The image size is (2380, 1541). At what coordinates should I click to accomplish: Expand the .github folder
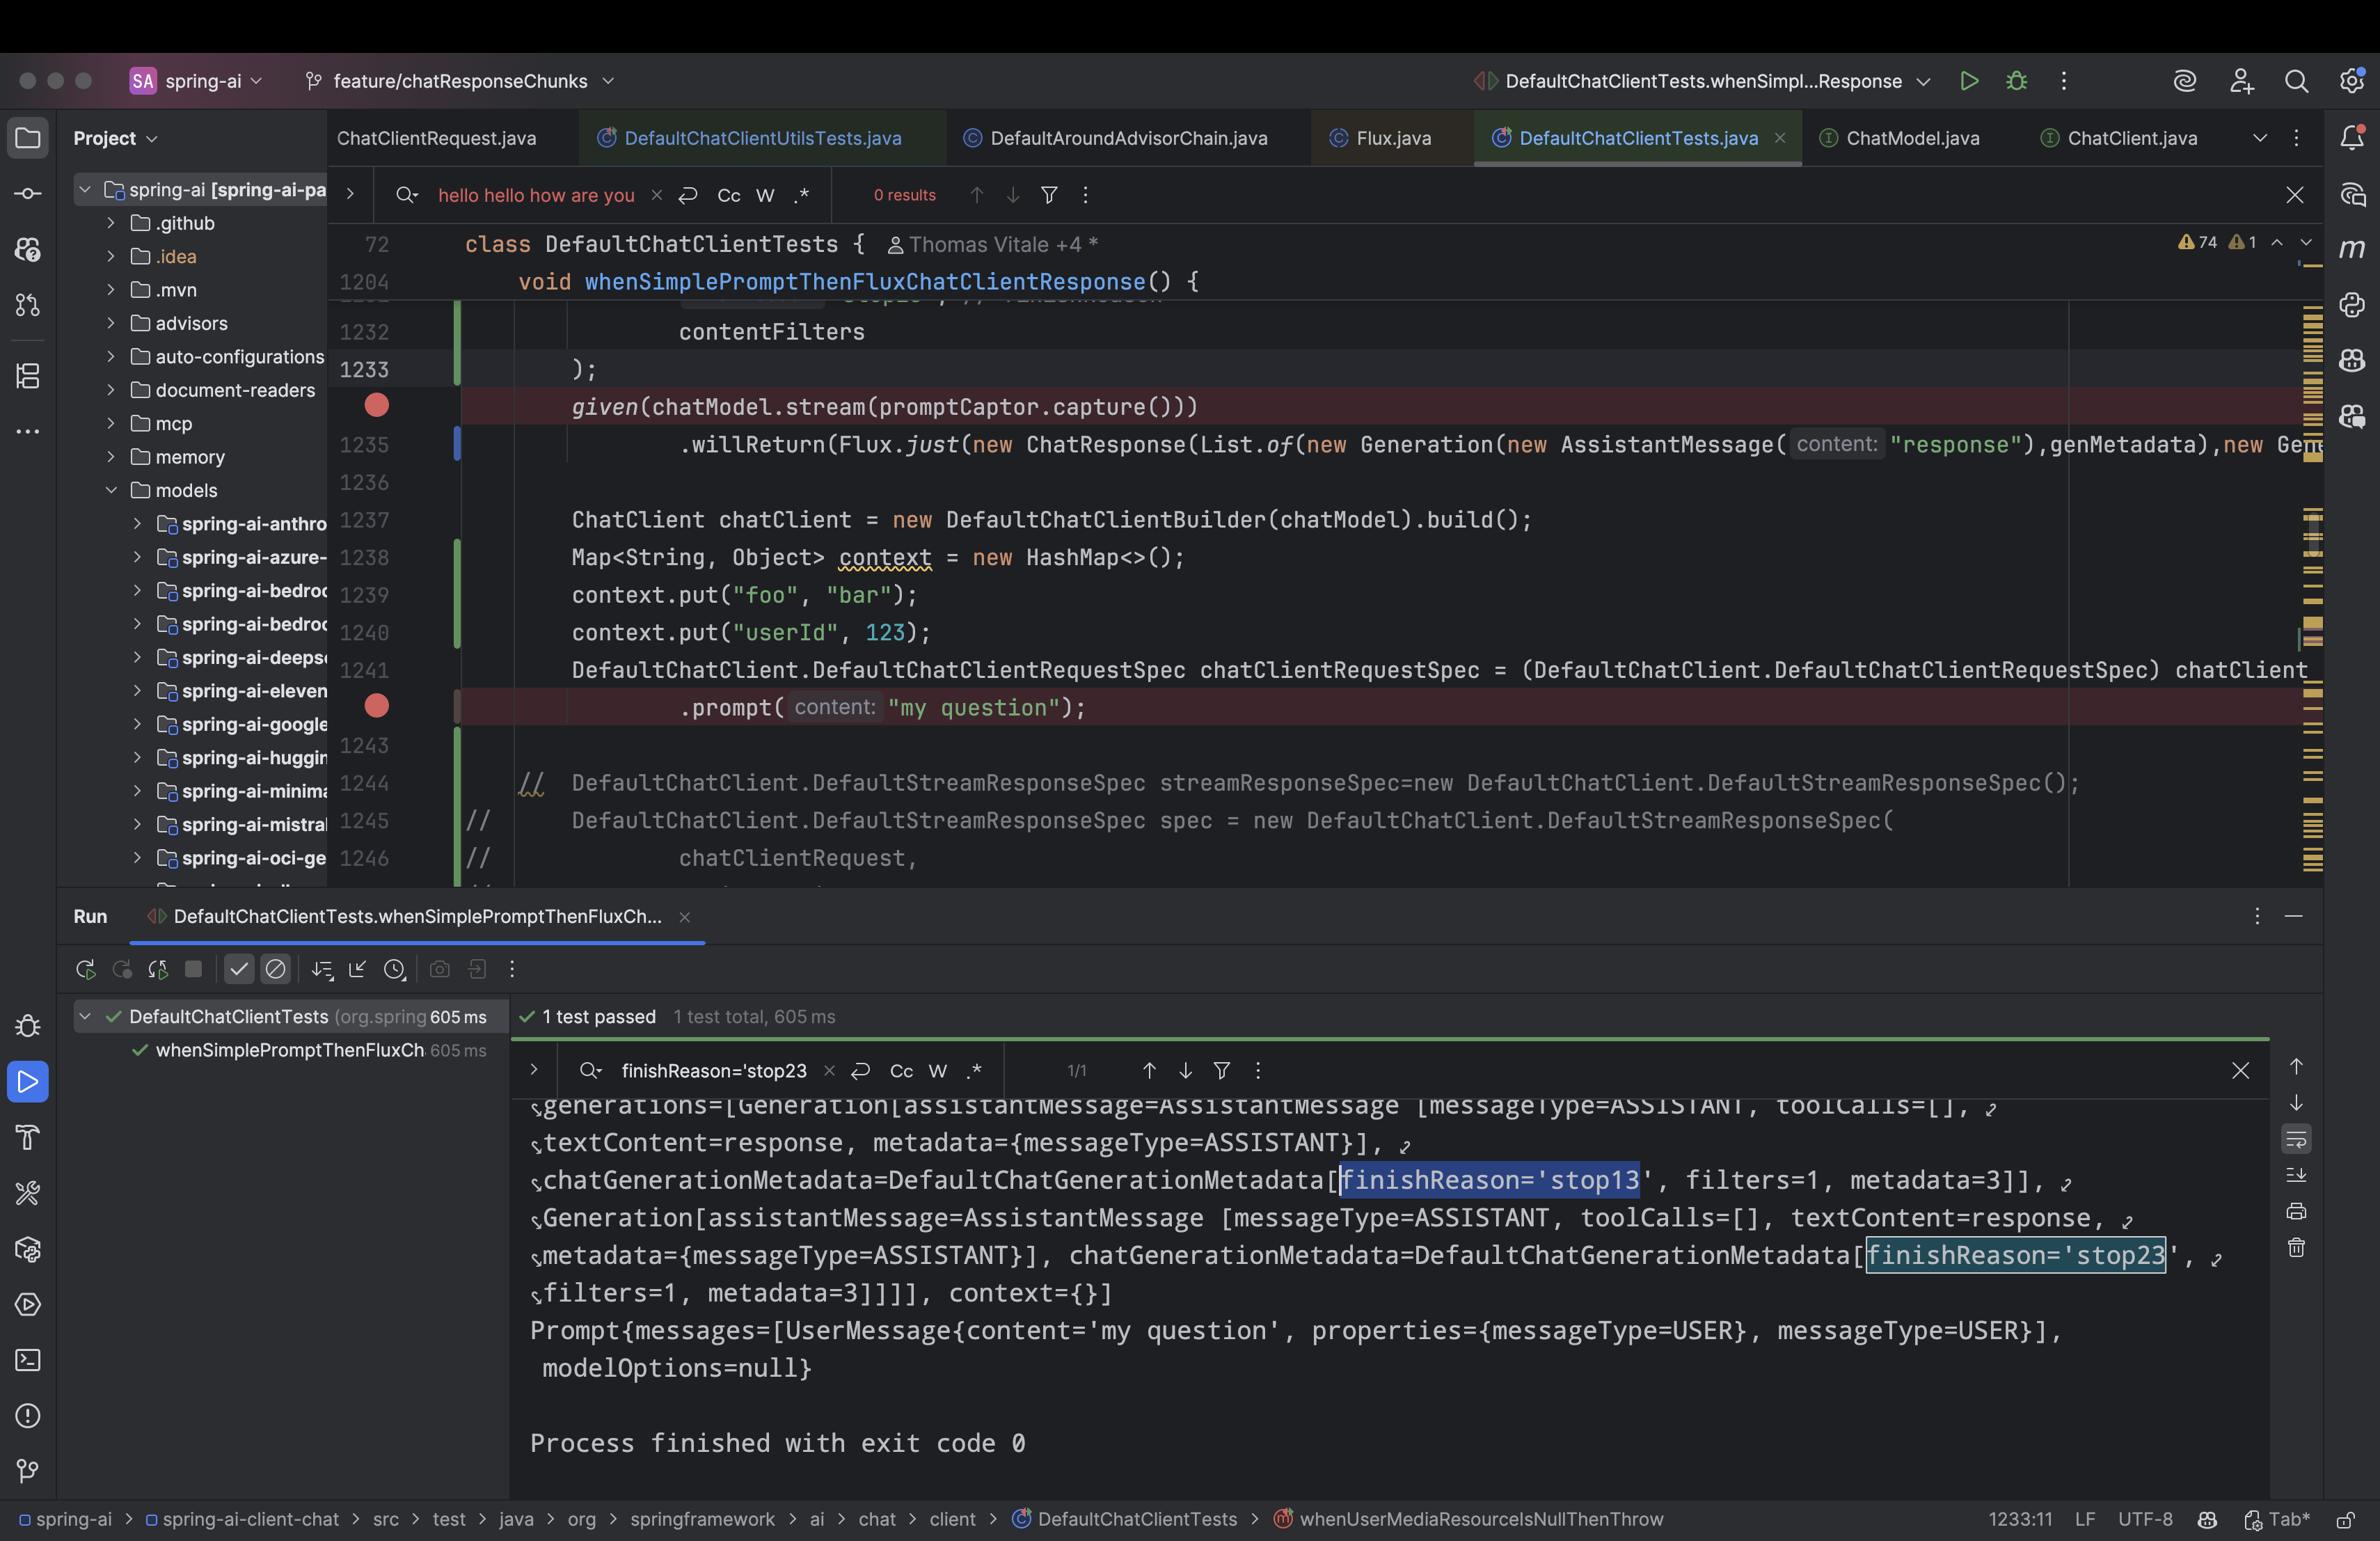tap(111, 223)
